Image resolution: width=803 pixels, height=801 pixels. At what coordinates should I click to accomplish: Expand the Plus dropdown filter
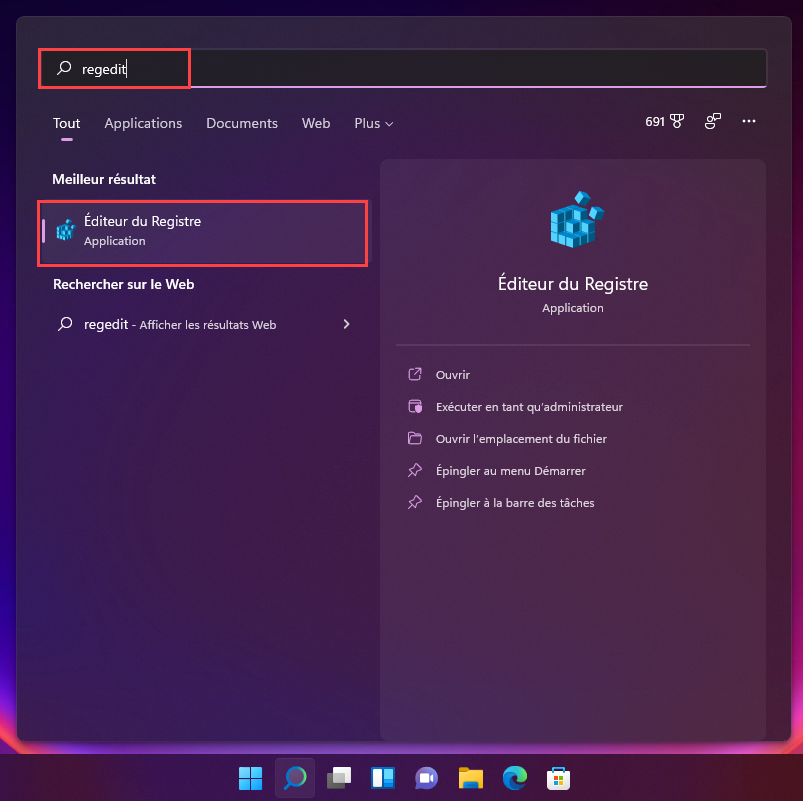[x=373, y=123]
